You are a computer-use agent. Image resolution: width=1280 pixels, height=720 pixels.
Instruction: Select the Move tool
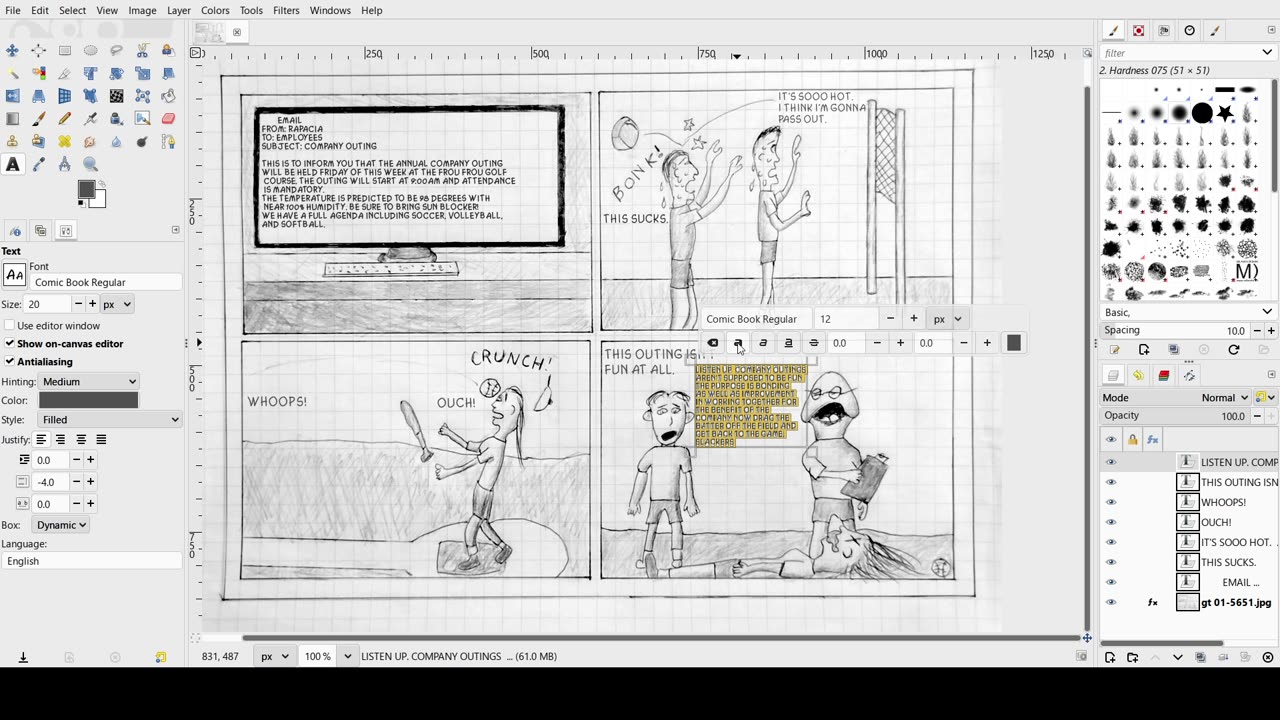13,50
